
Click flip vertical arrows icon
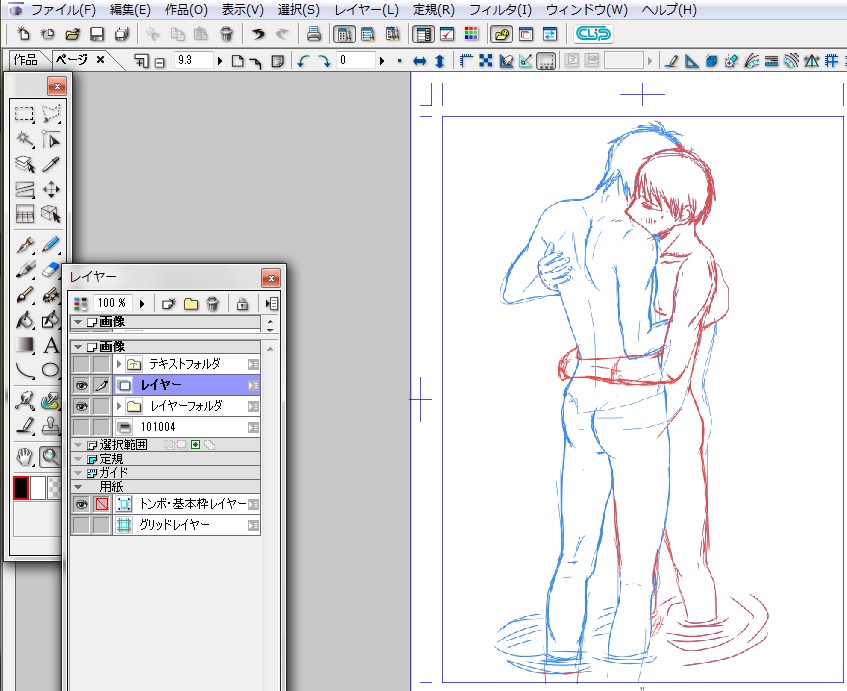click(x=440, y=61)
